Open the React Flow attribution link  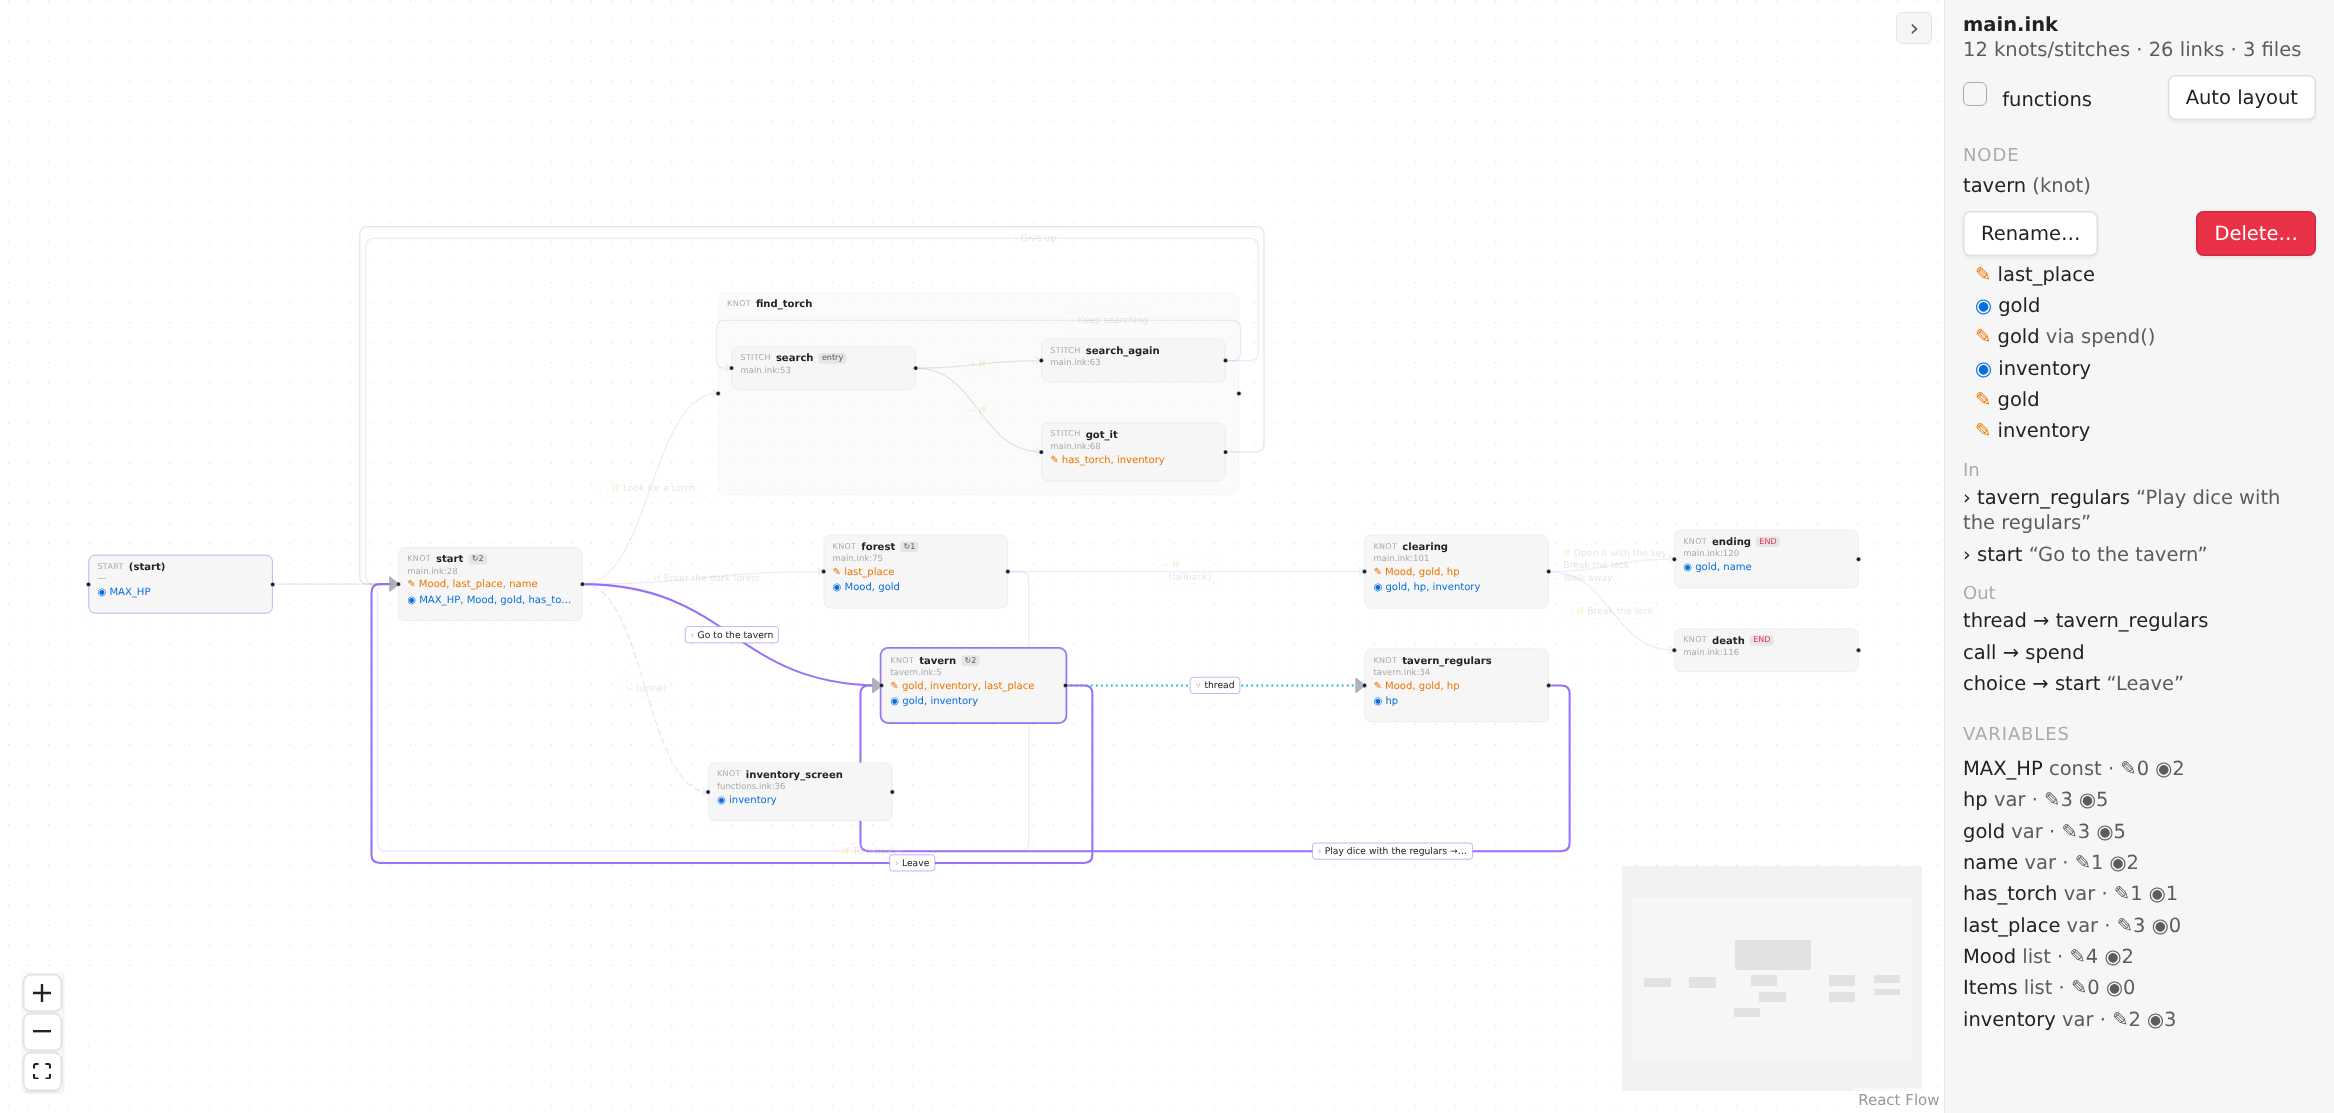(x=1898, y=1100)
